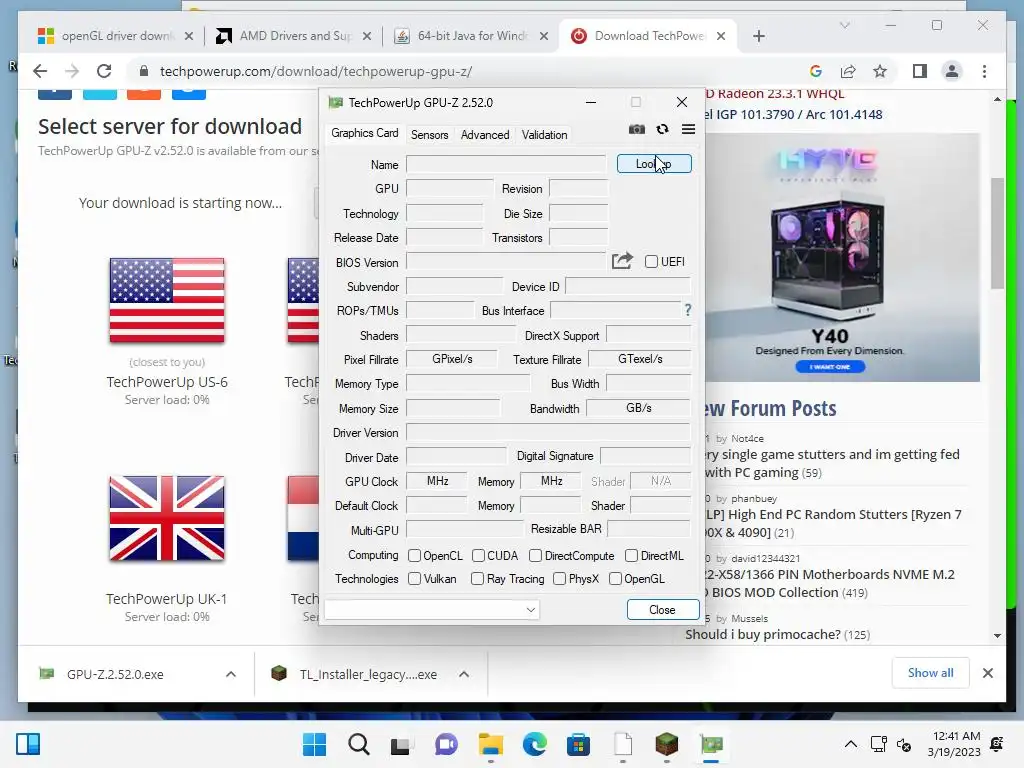Switch to openGL driver download browser tab
Image resolution: width=1024 pixels, height=768 pixels.
click(116, 36)
